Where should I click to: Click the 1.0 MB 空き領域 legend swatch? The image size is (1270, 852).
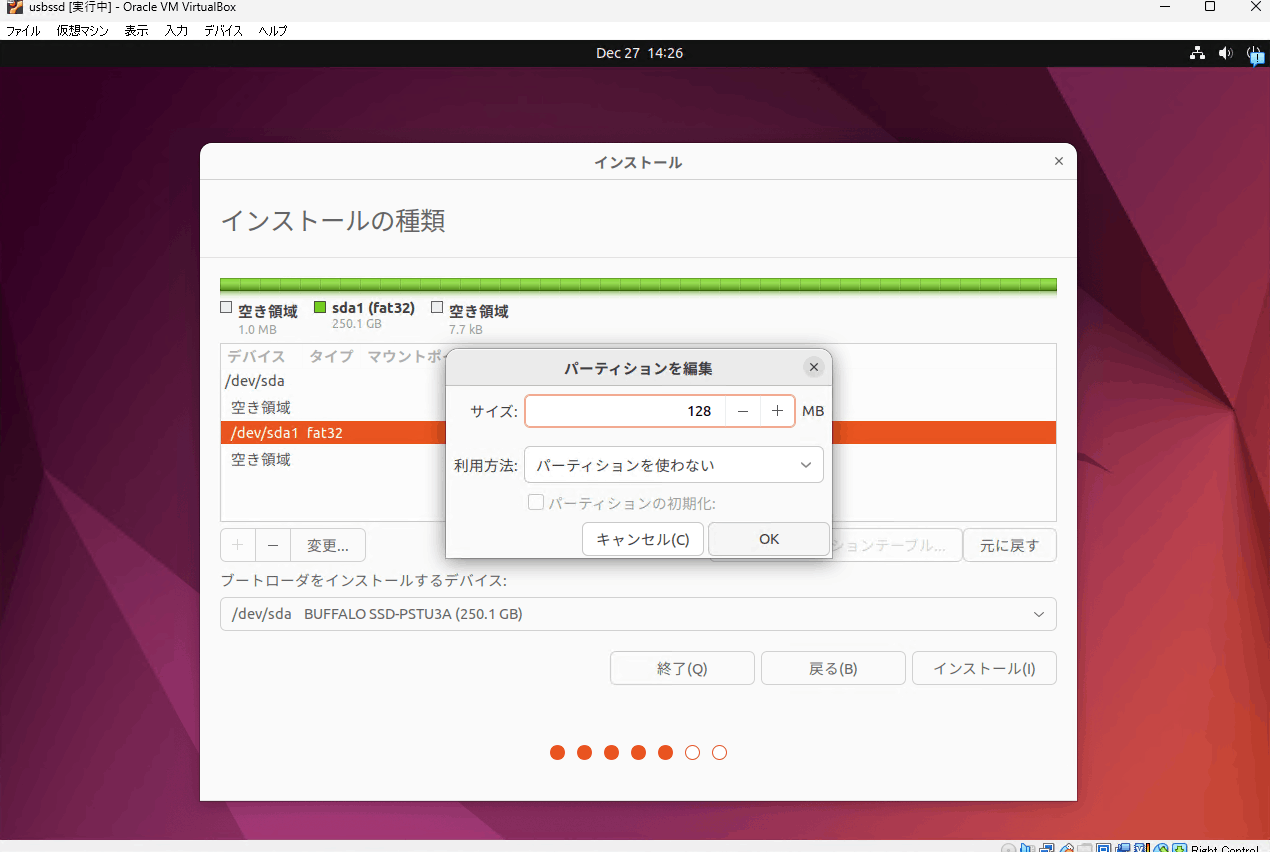click(226, 308)
